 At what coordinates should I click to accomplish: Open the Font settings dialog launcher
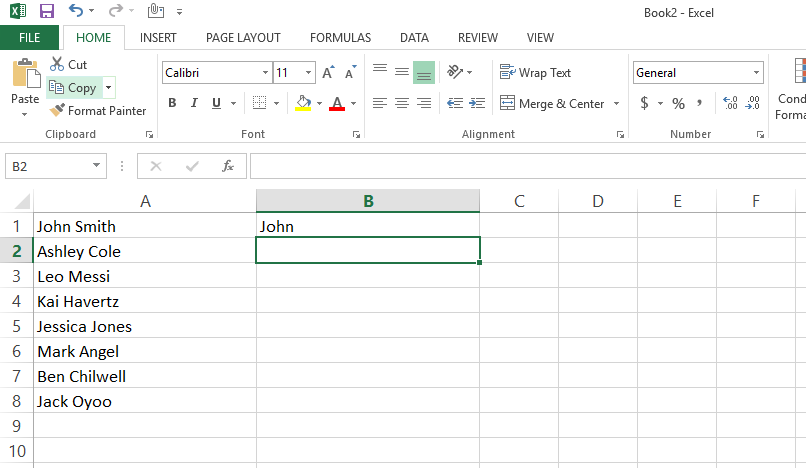(356, 135)
